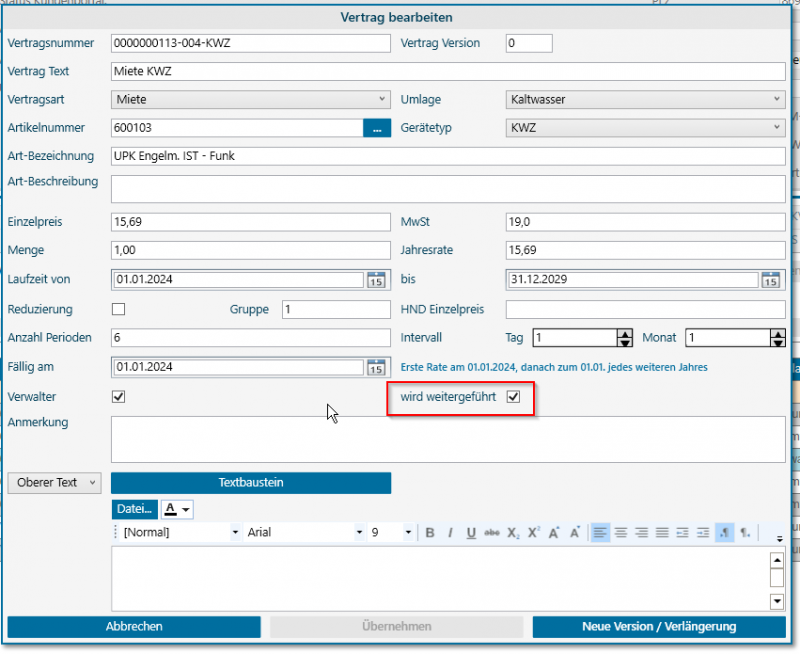This screenshot has width=800, height=654.
Task: Click into the Einzelpreis field
Action: (x=251, y=222)
